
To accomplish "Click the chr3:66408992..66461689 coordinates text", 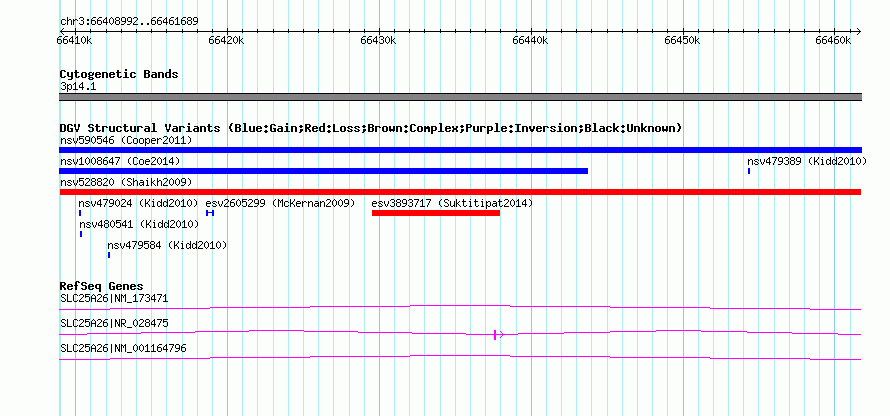I will 129,22.
